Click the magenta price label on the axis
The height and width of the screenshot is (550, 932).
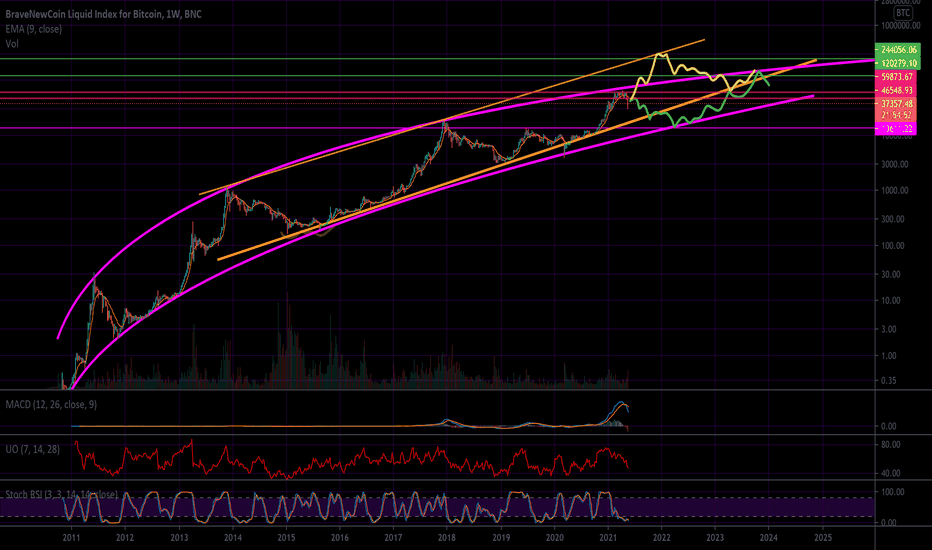[896, 128]
